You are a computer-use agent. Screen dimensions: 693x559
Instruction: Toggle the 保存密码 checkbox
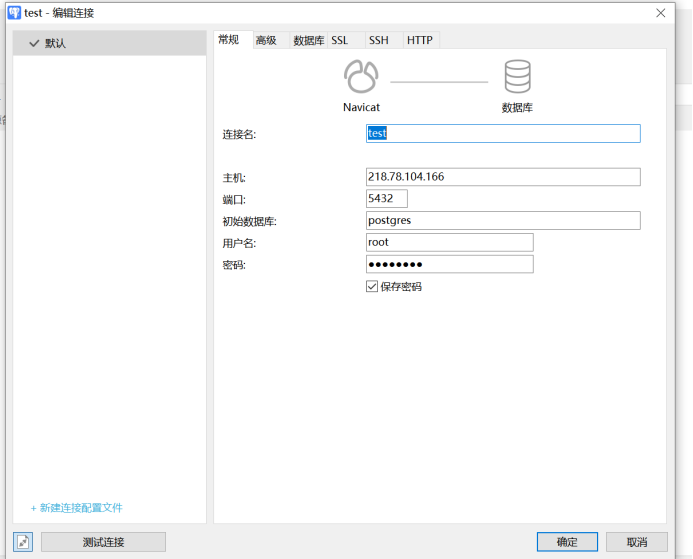pyautogui.click(x=372, y=286)
